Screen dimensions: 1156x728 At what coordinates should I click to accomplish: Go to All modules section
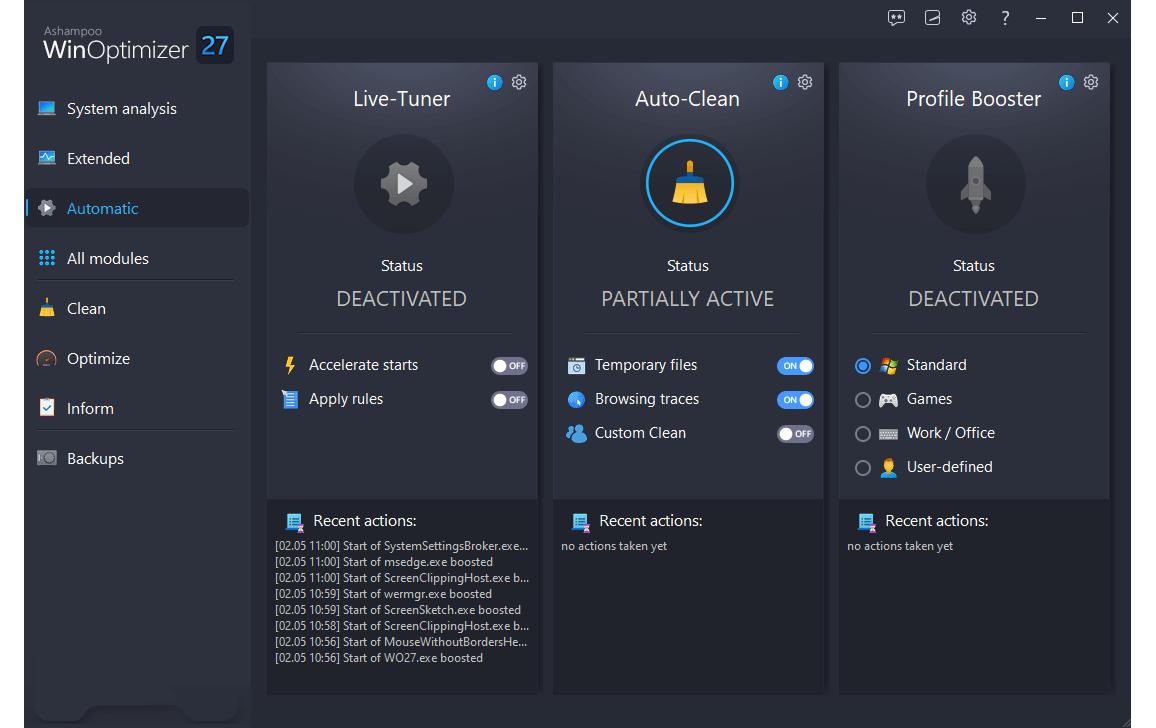(x=107, y=259)
